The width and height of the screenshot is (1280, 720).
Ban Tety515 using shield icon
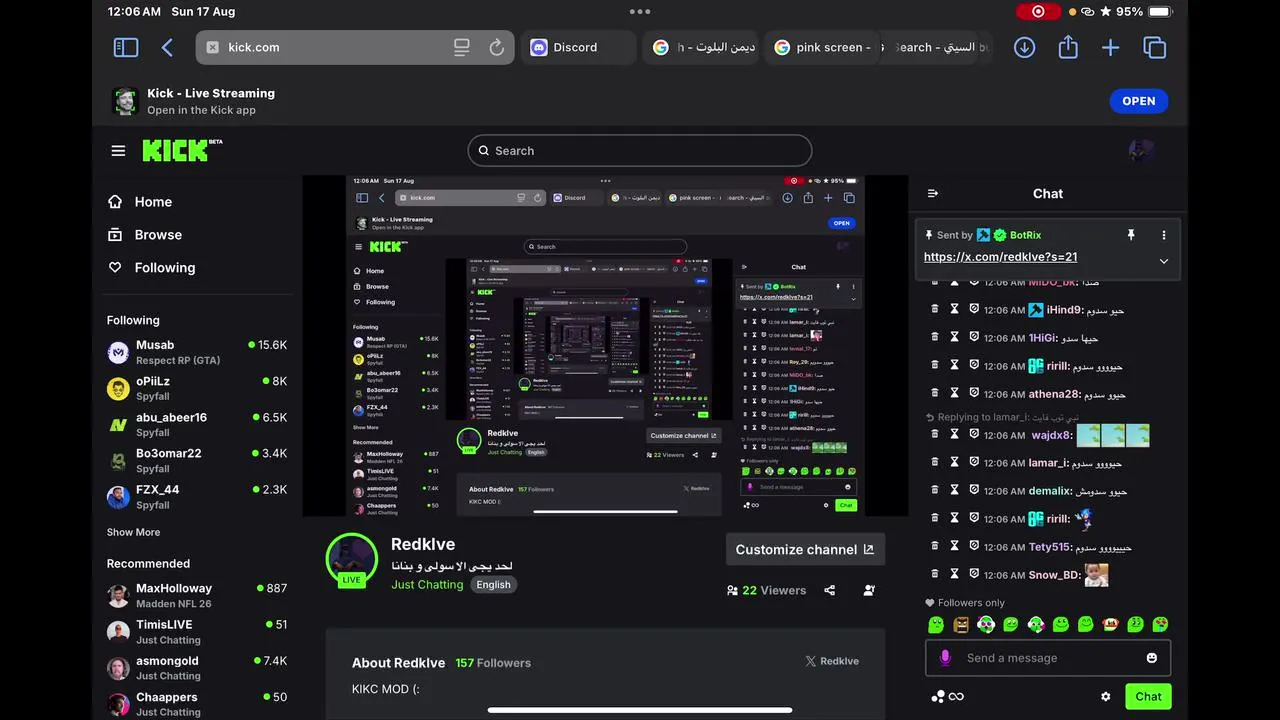(x=973, y=547)
